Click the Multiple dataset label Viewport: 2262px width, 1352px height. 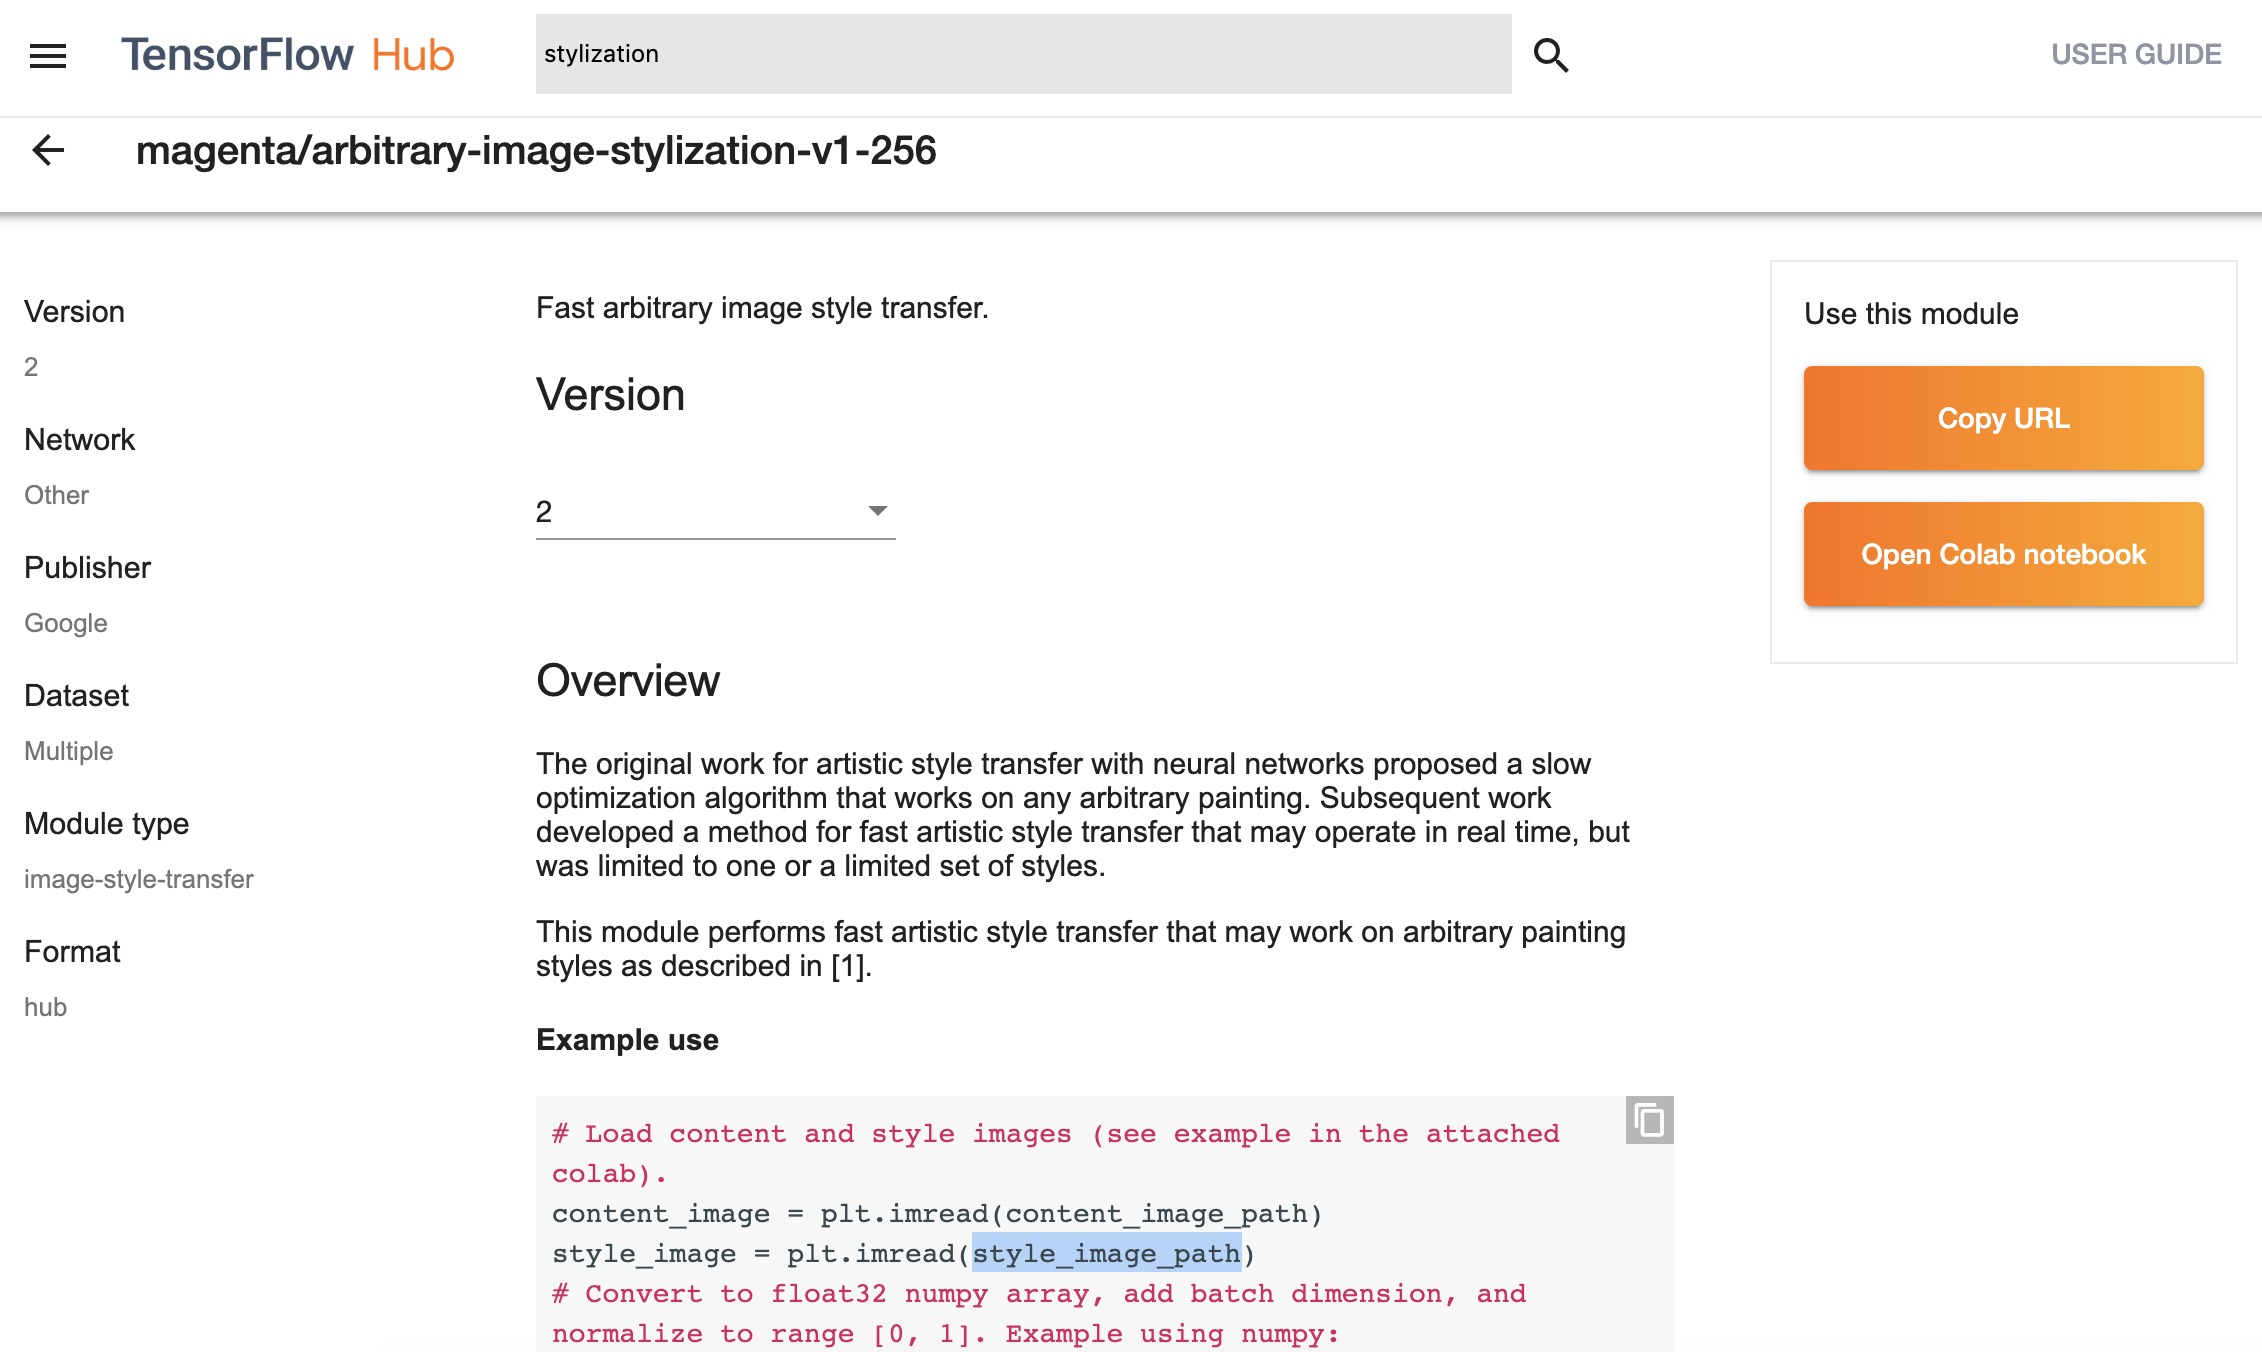tap(68, 750)
